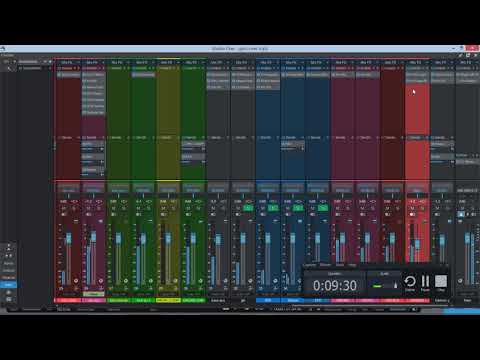Toggle the lit green button on first blue channel
The height and width of the screenshot is (360, 480).
coord(273,208)
